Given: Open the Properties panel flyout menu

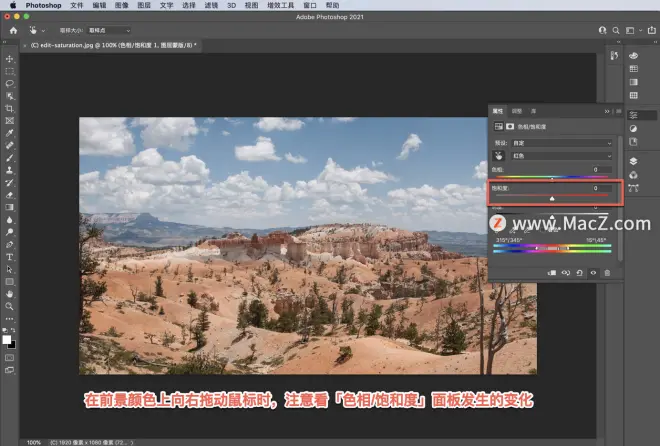Looking at the screenshot, I should click(x=618, y=112).
